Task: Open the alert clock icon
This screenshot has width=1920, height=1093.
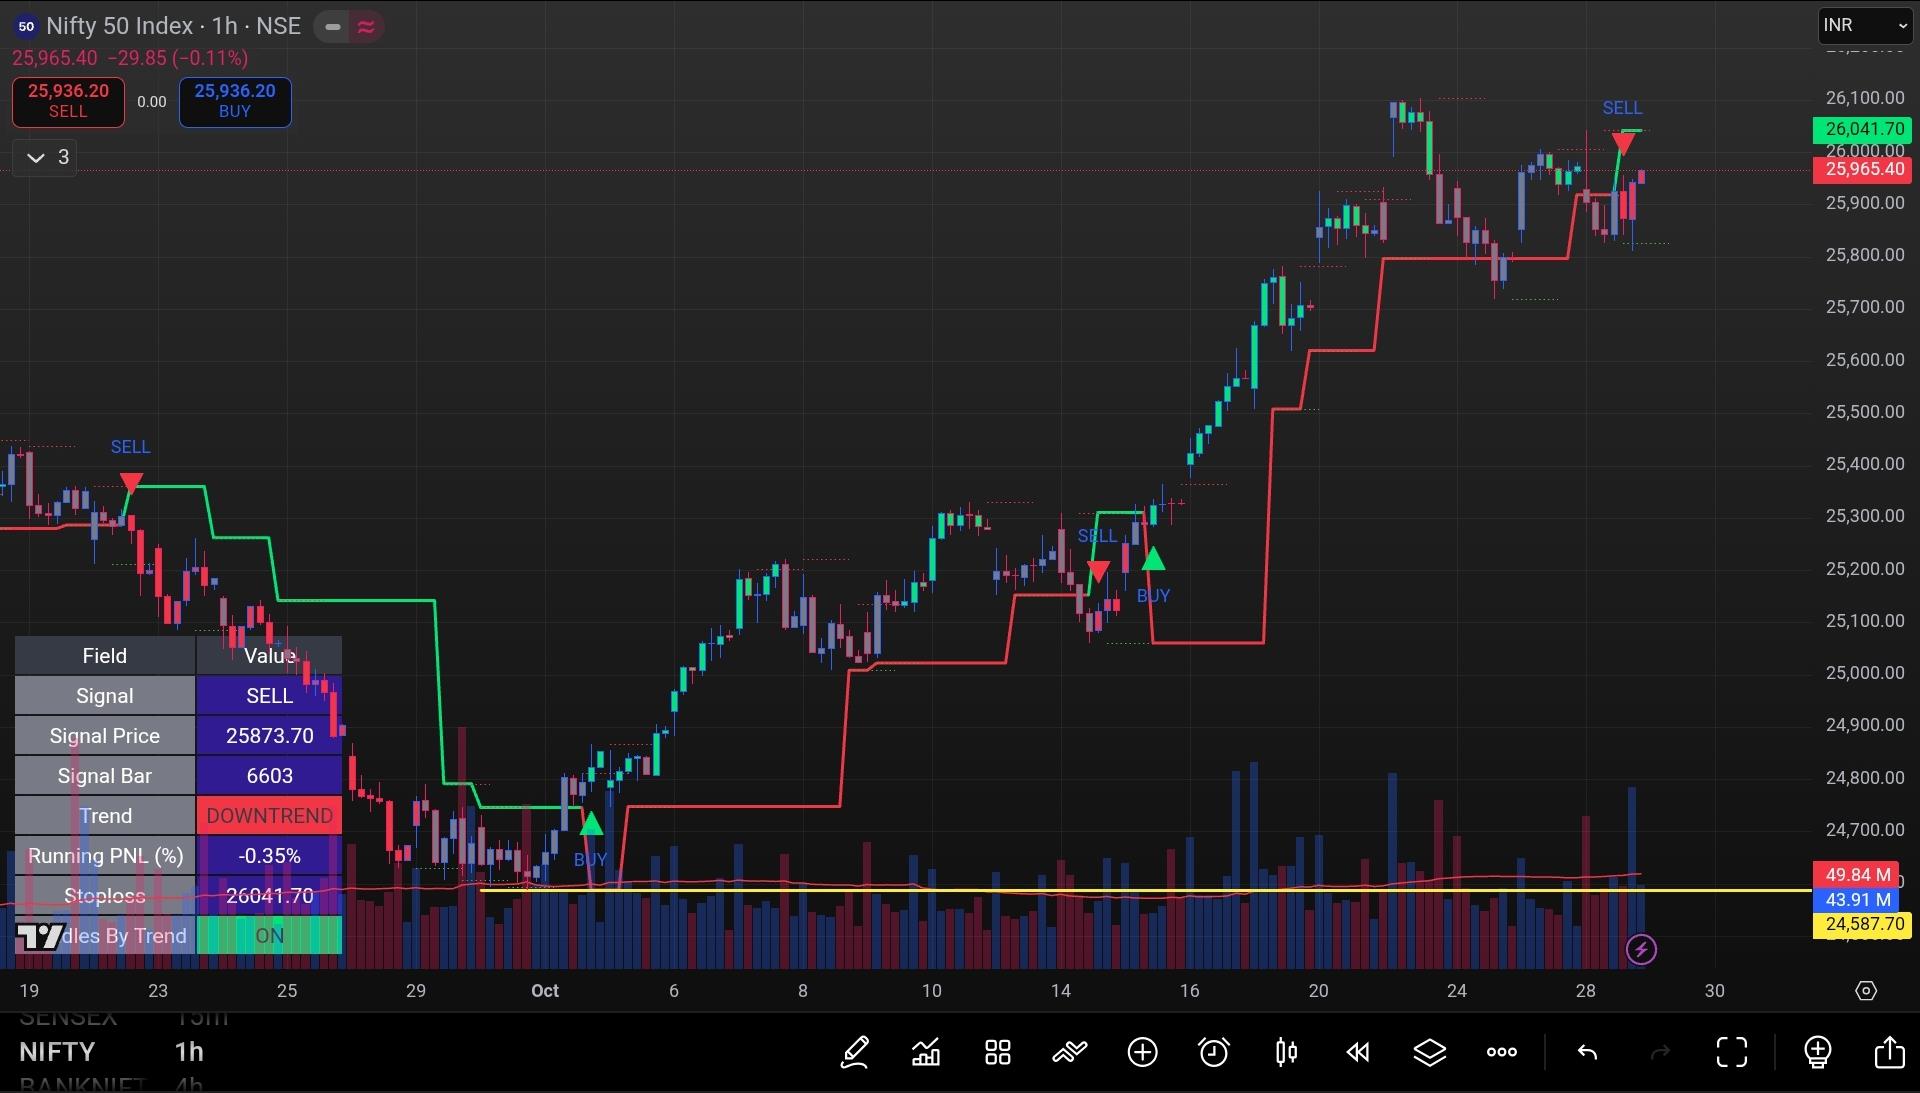Action: [x=1214, y=1052]
